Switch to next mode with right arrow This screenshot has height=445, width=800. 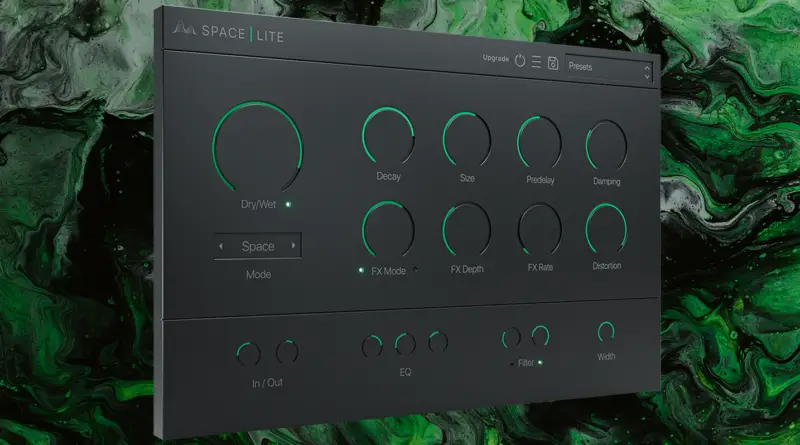(x=293, y=245)
